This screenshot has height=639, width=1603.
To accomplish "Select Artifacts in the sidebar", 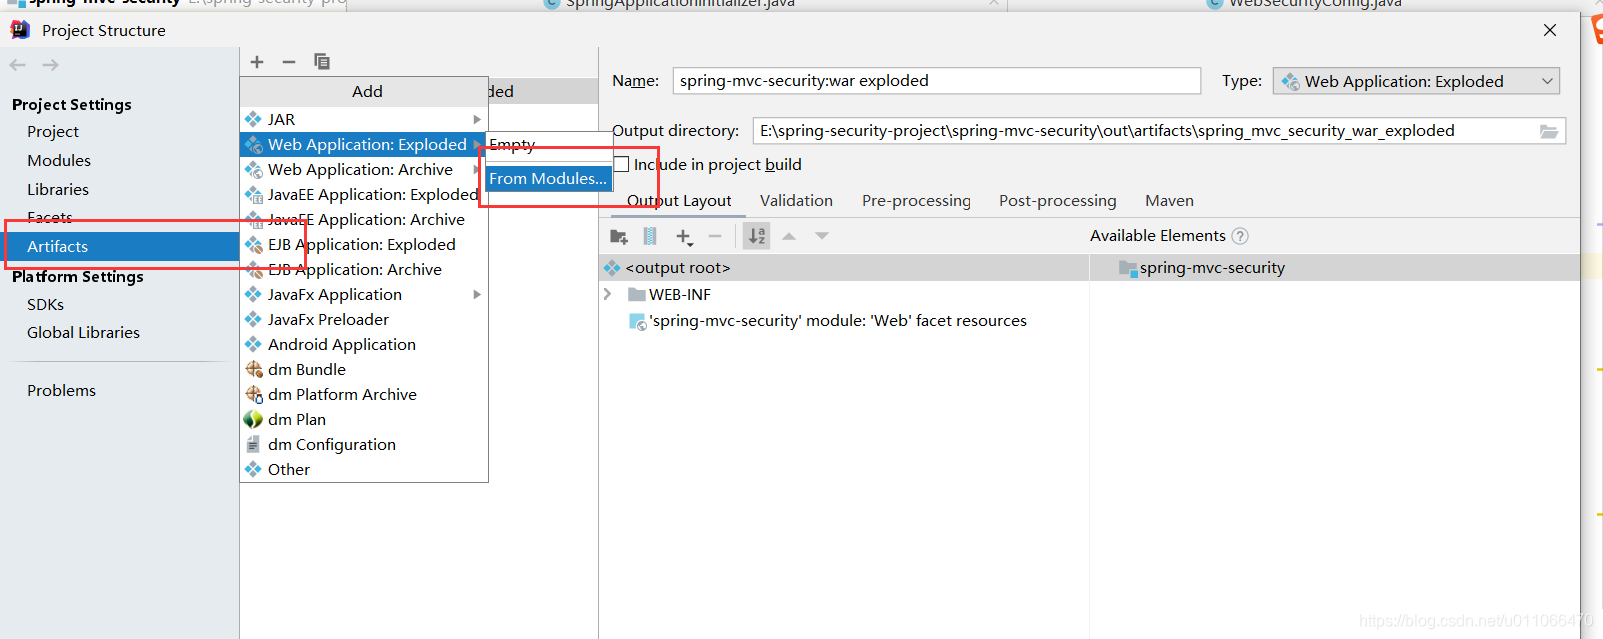I will coord(120,246).
